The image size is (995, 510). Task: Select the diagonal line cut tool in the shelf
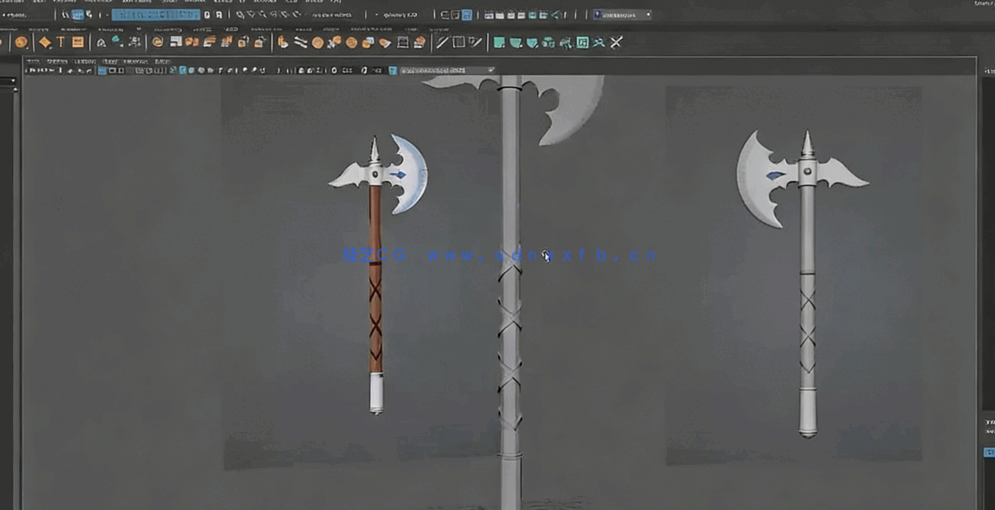pos(441,42)
